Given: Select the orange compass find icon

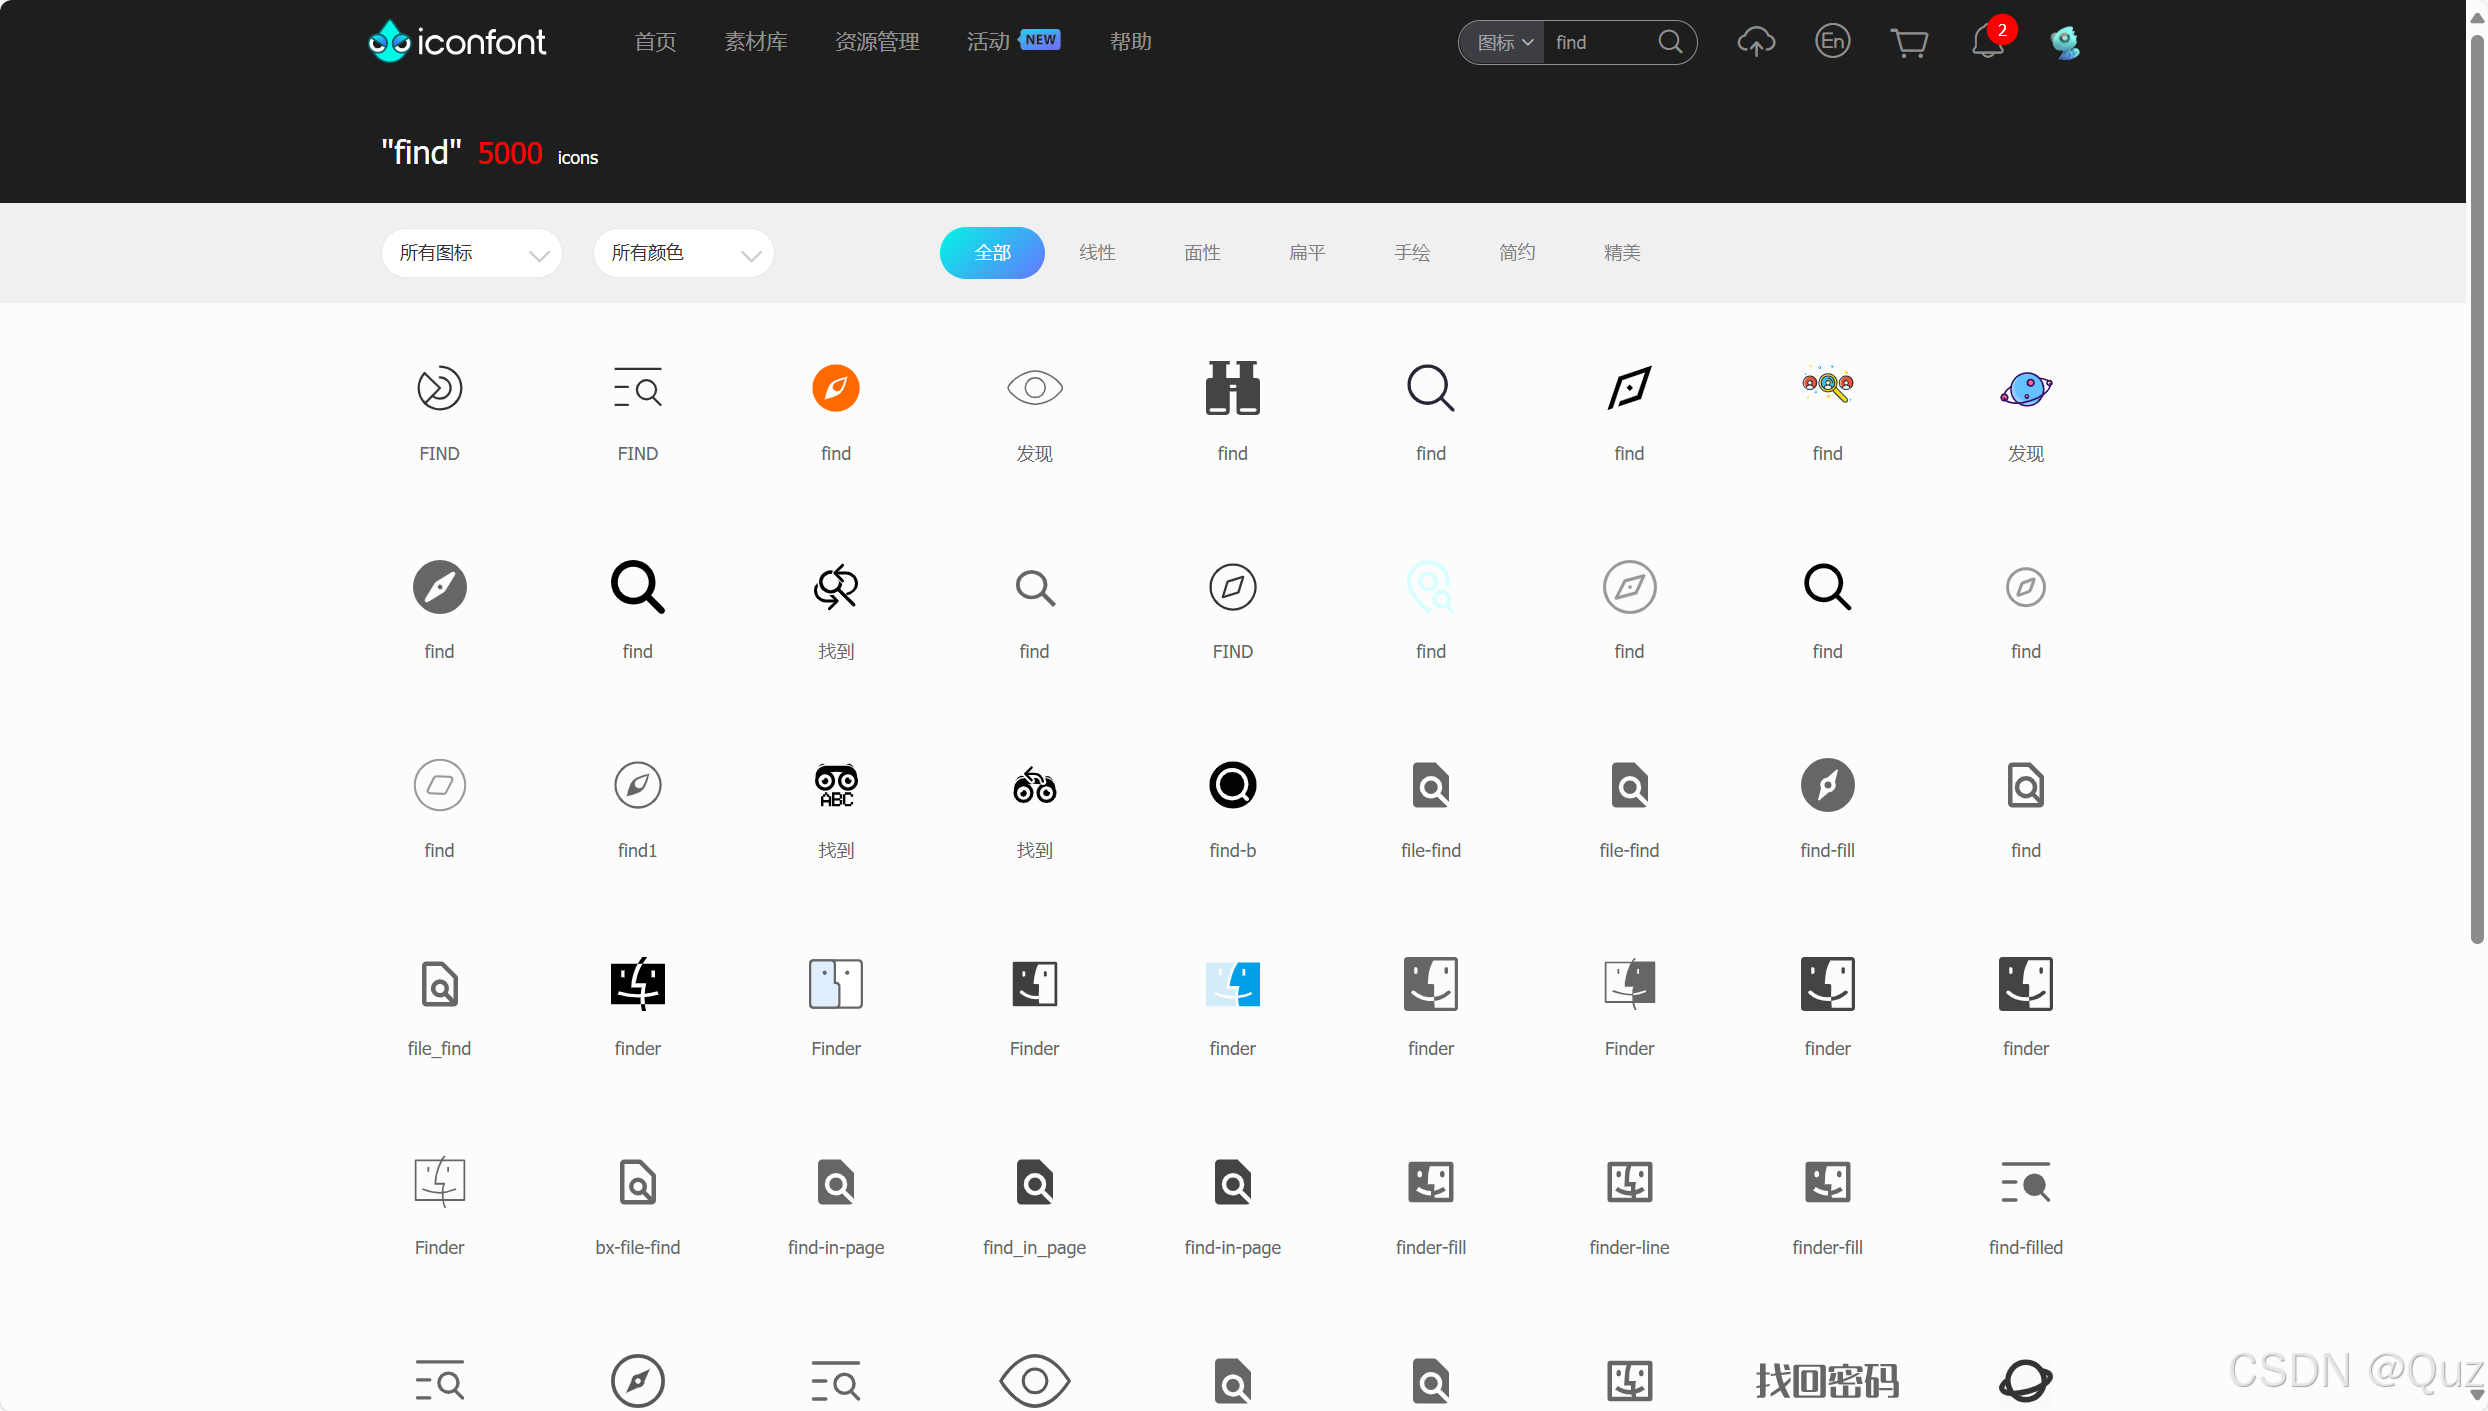Looking at the screenshot, I should pos(835,388).
